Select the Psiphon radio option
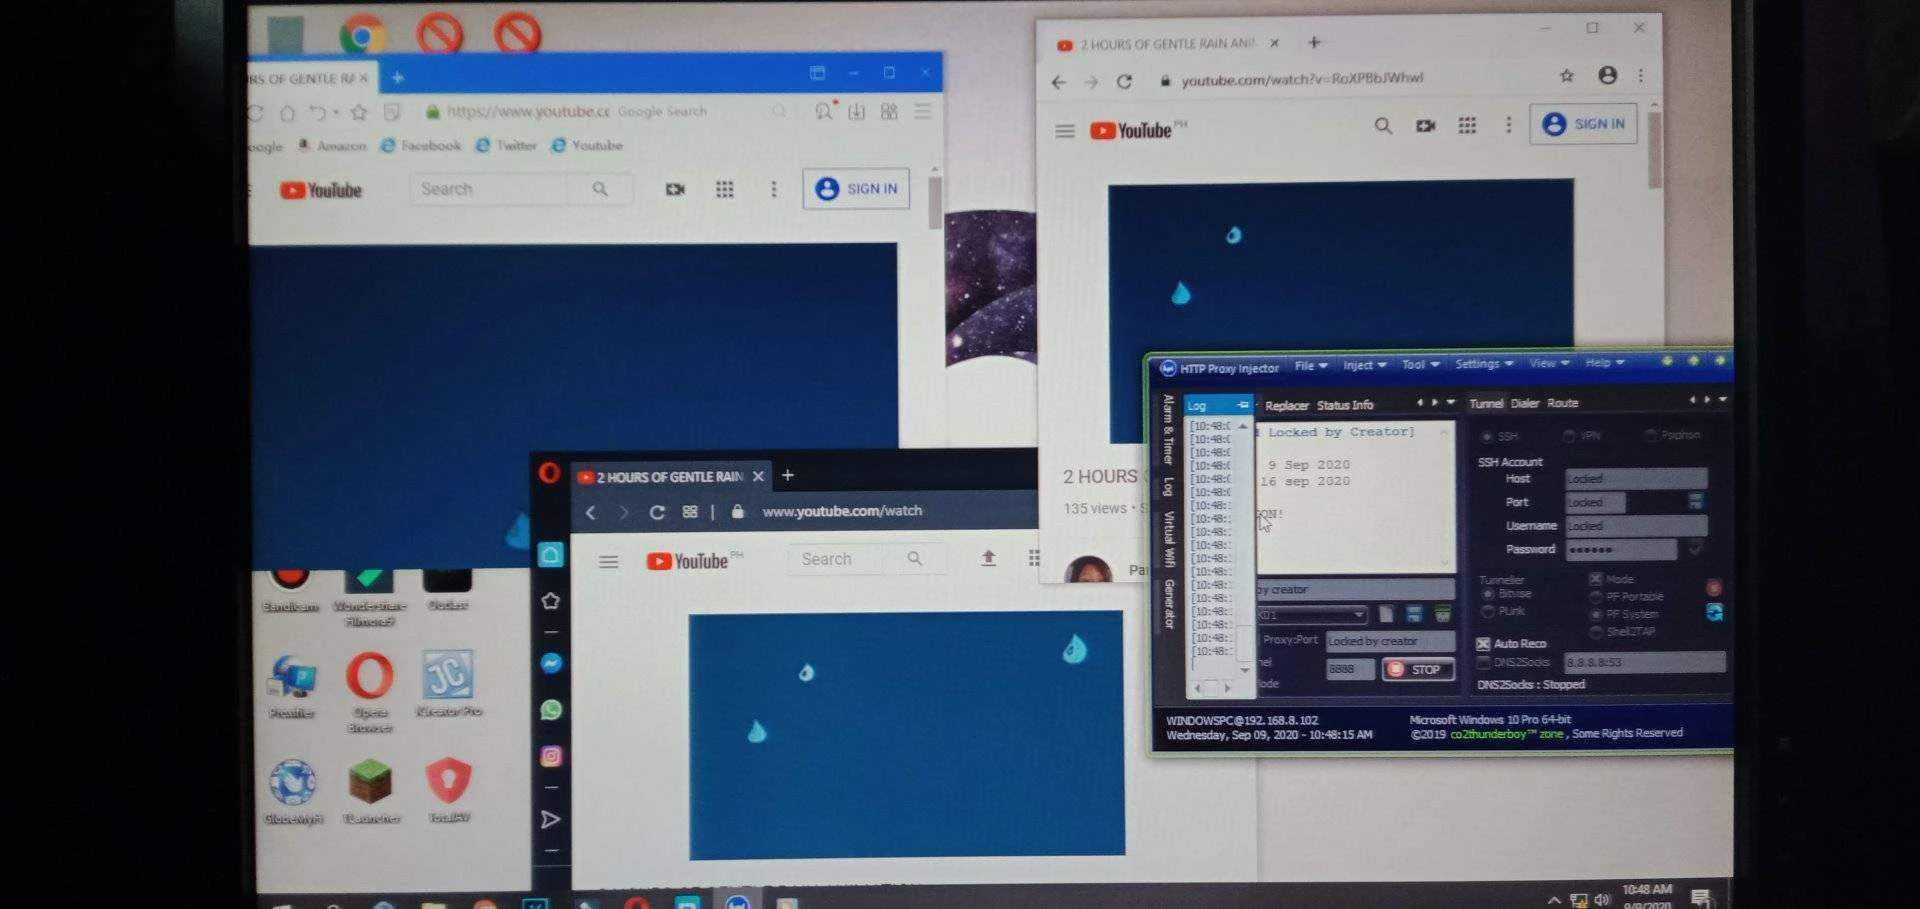 pyautogui.click(x=1650, y=435)
